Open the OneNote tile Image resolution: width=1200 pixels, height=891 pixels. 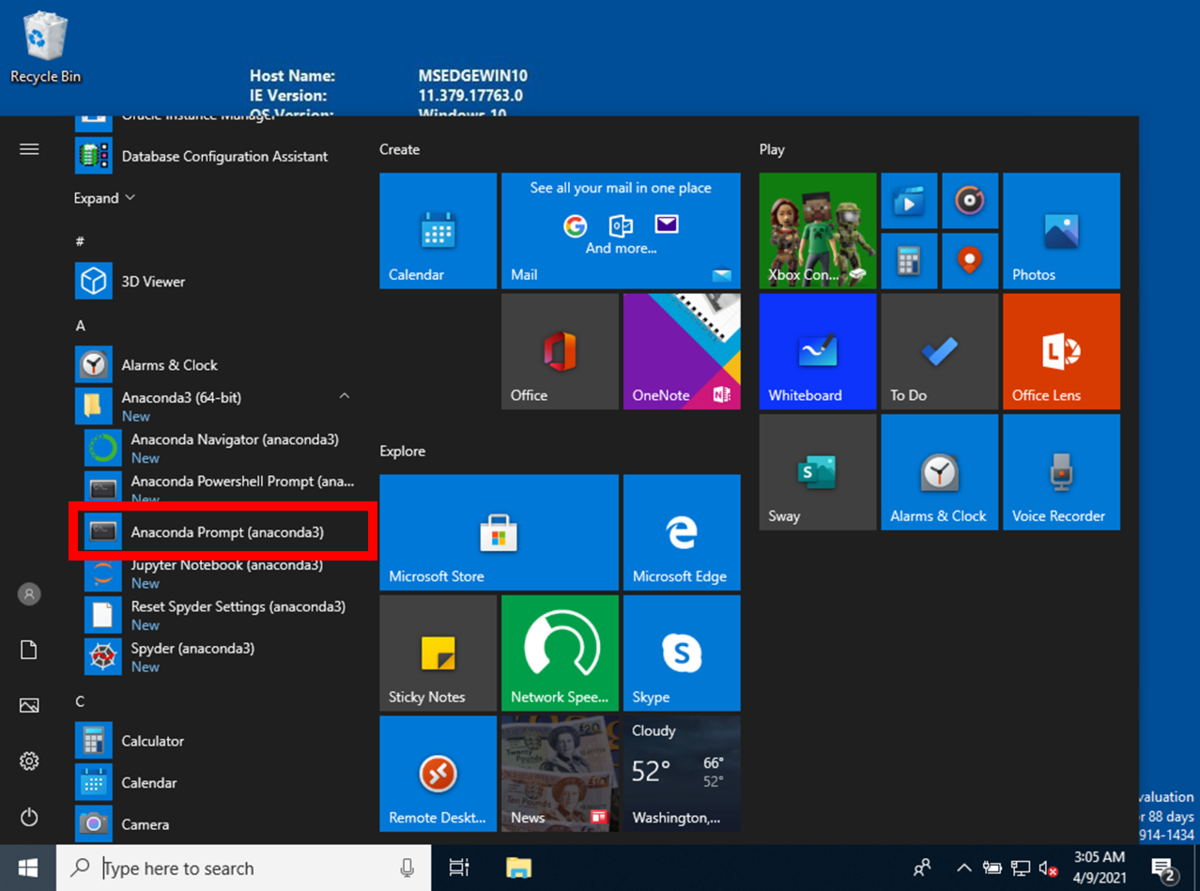[682, 352]
